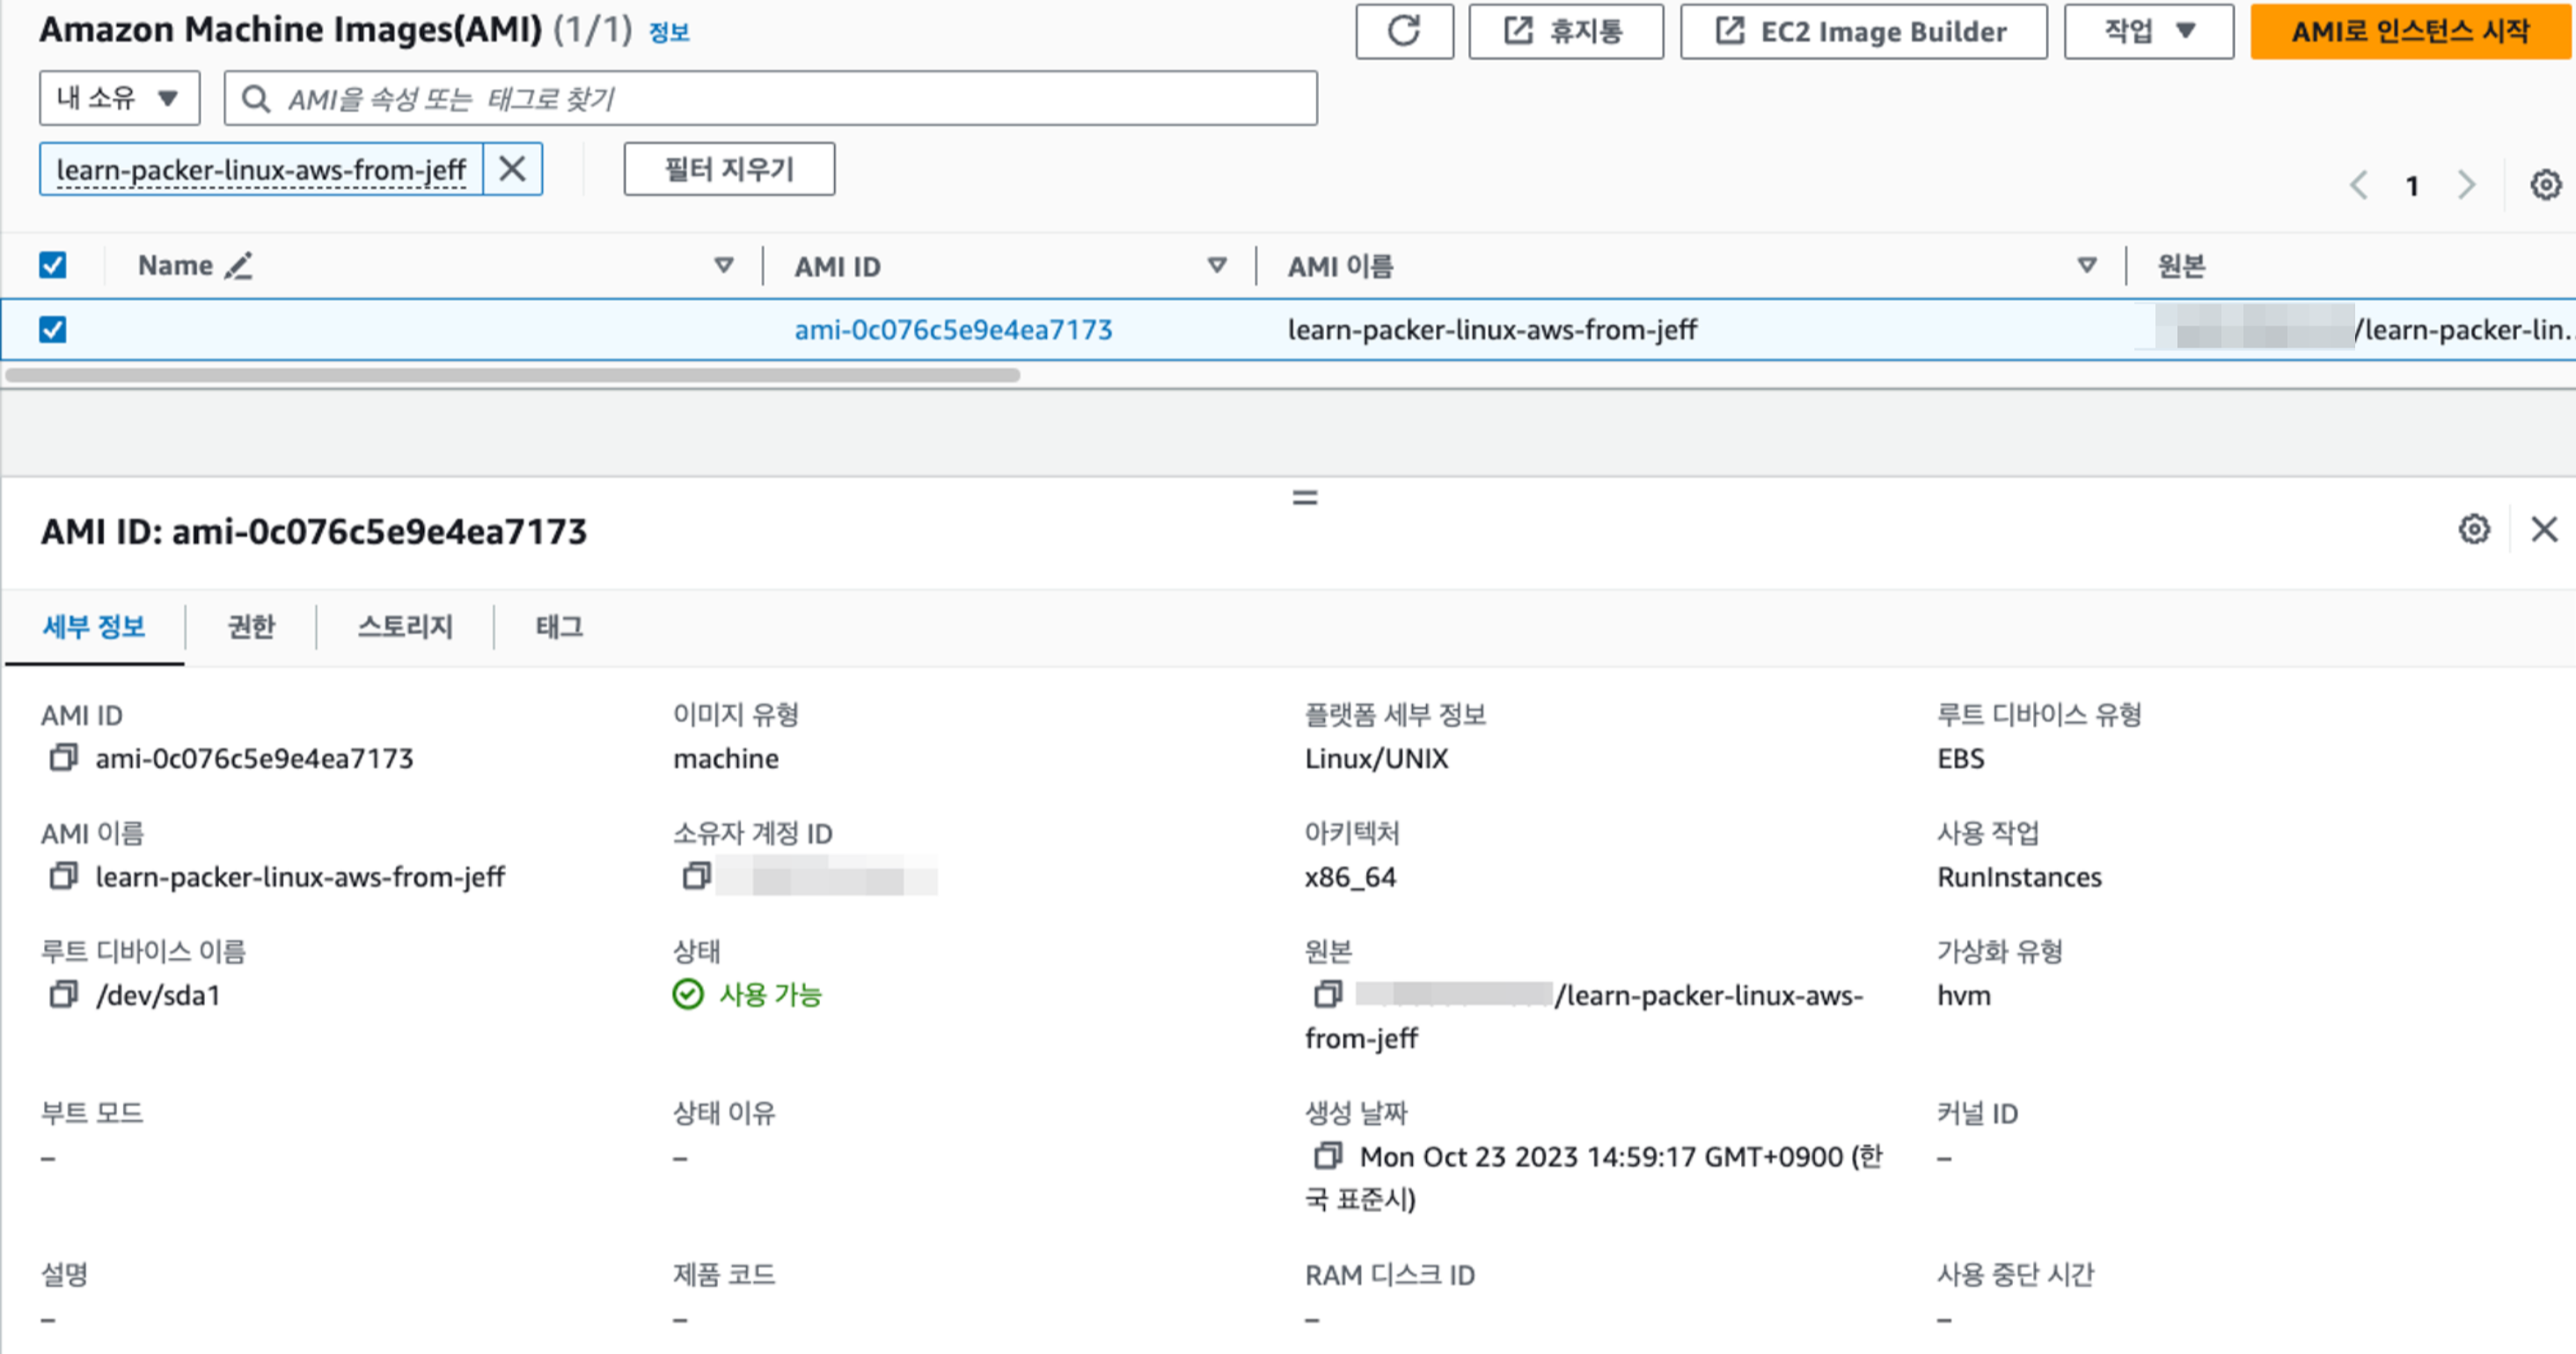Screen dimensions: 2576x1354
Task: Focus the AMI search field
Action: (770, 98)
